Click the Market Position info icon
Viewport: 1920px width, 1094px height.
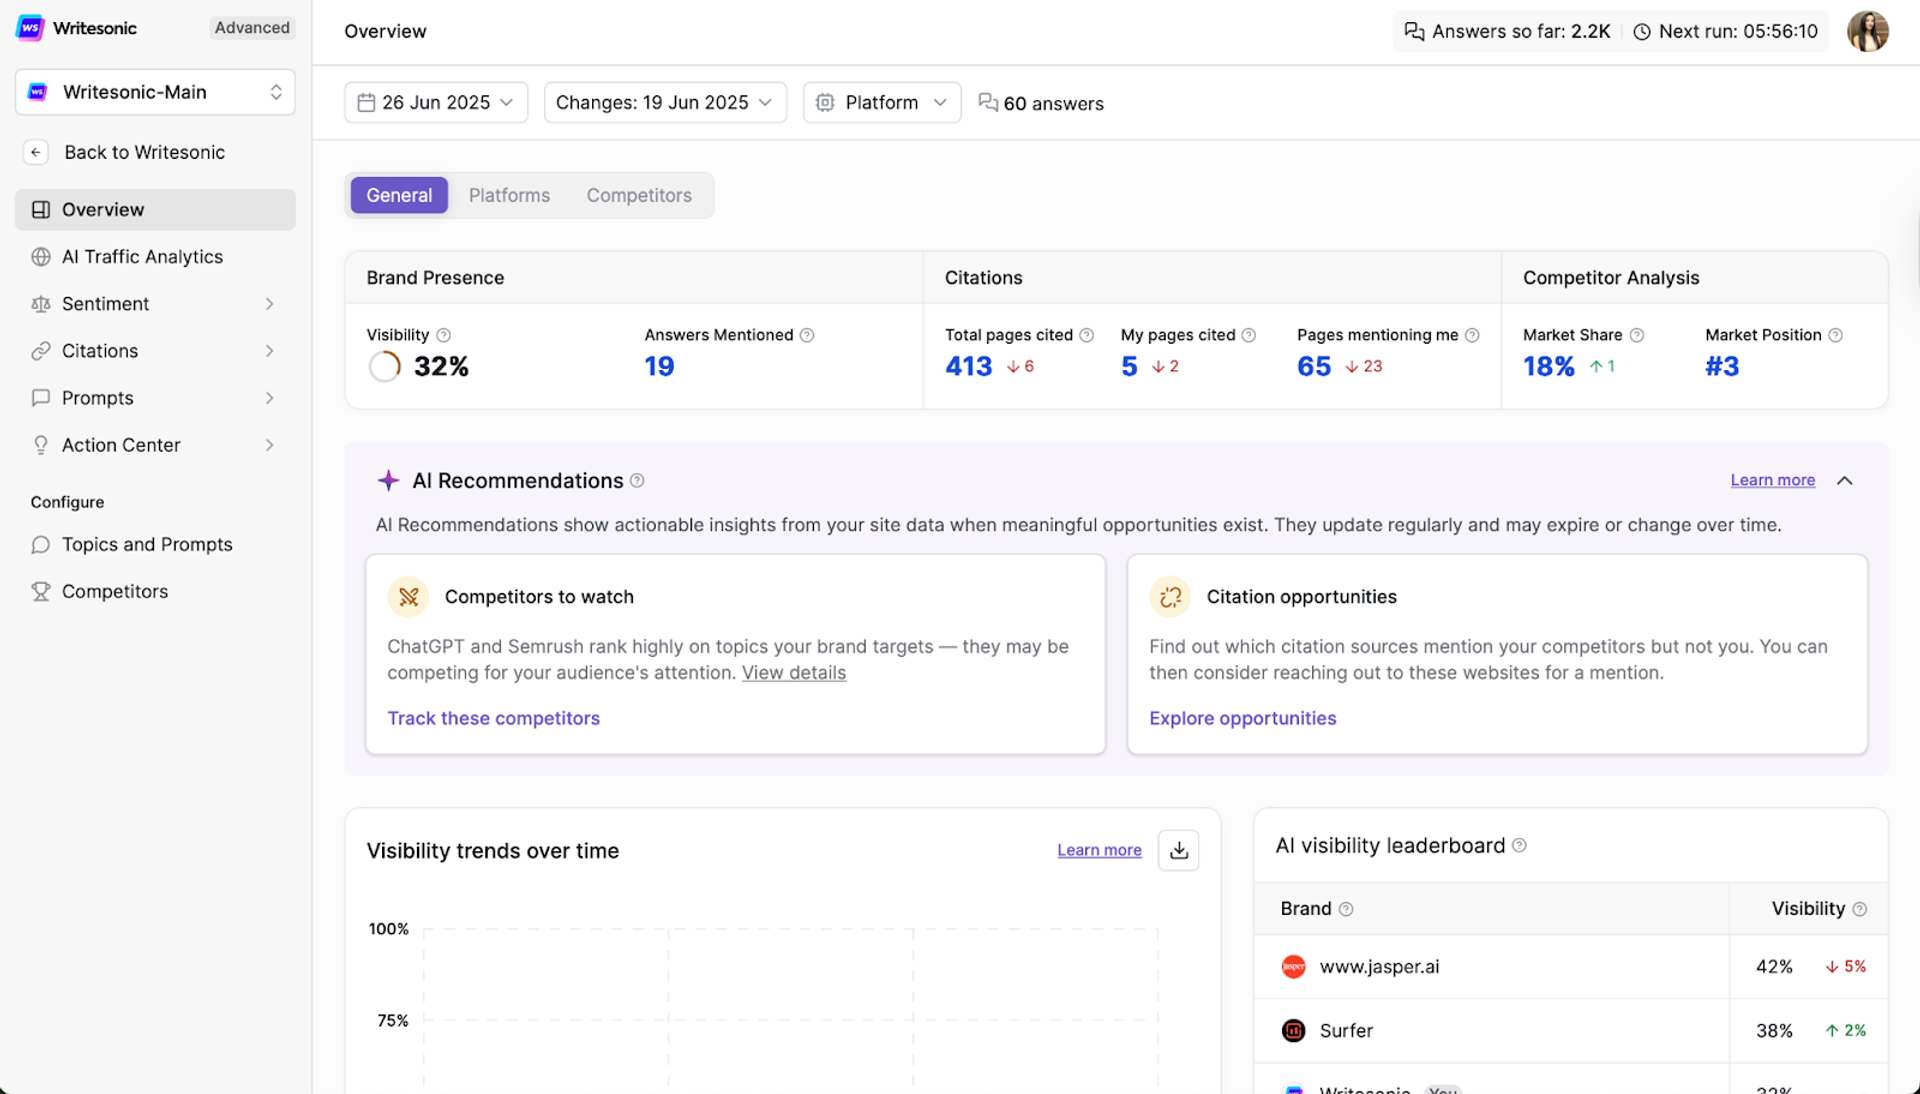1836,335
